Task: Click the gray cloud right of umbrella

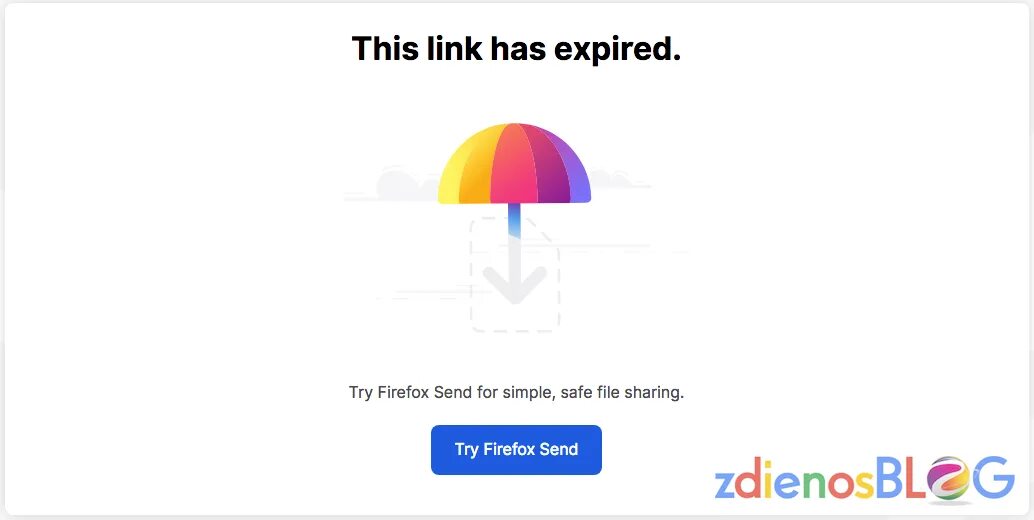Action: click(x=619, y=179)
